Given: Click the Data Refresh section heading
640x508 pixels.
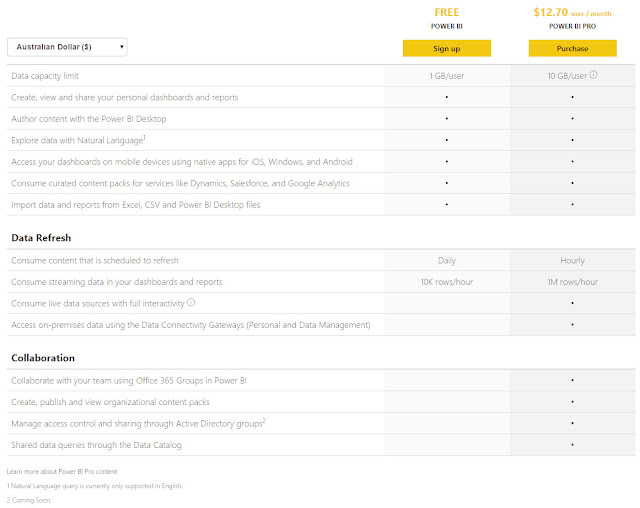Looking at the screenshot, I should click(41, 237).
